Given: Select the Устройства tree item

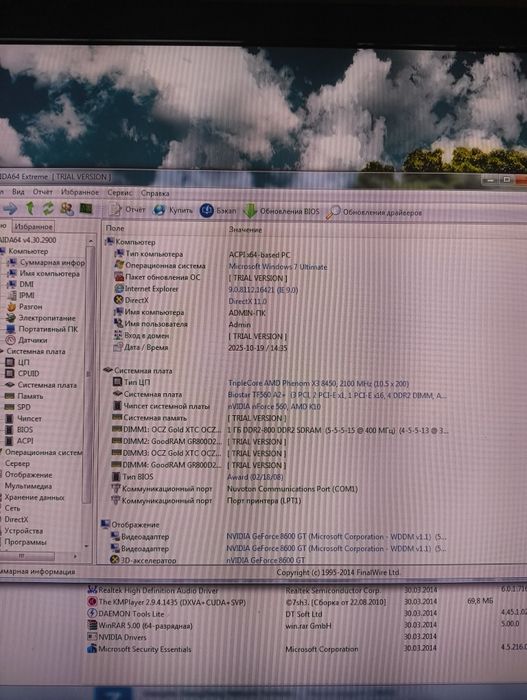Looking at the screenshot, I should [23, 531].
